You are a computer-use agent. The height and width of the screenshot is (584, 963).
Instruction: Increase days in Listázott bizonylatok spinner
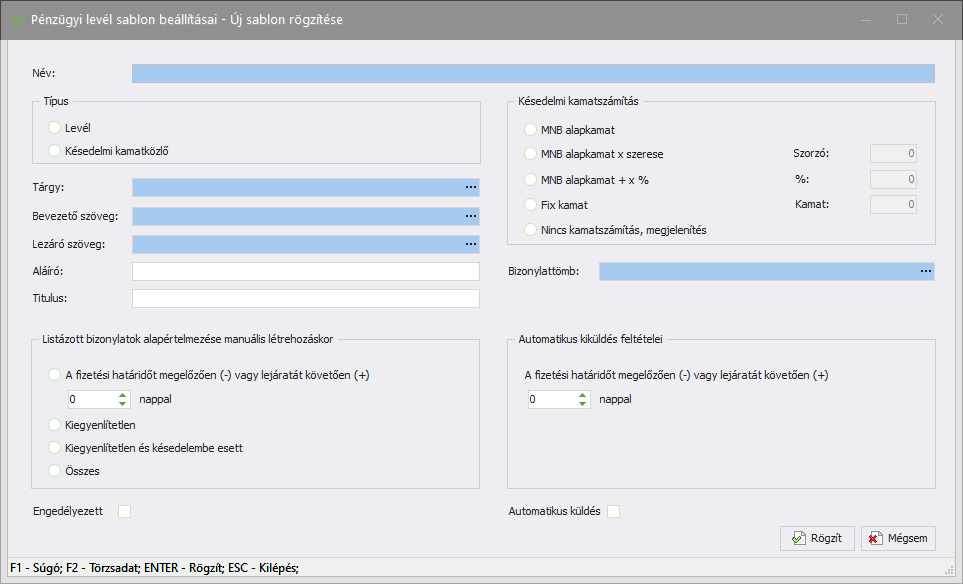pyautogui.click(x=123, y=395)
